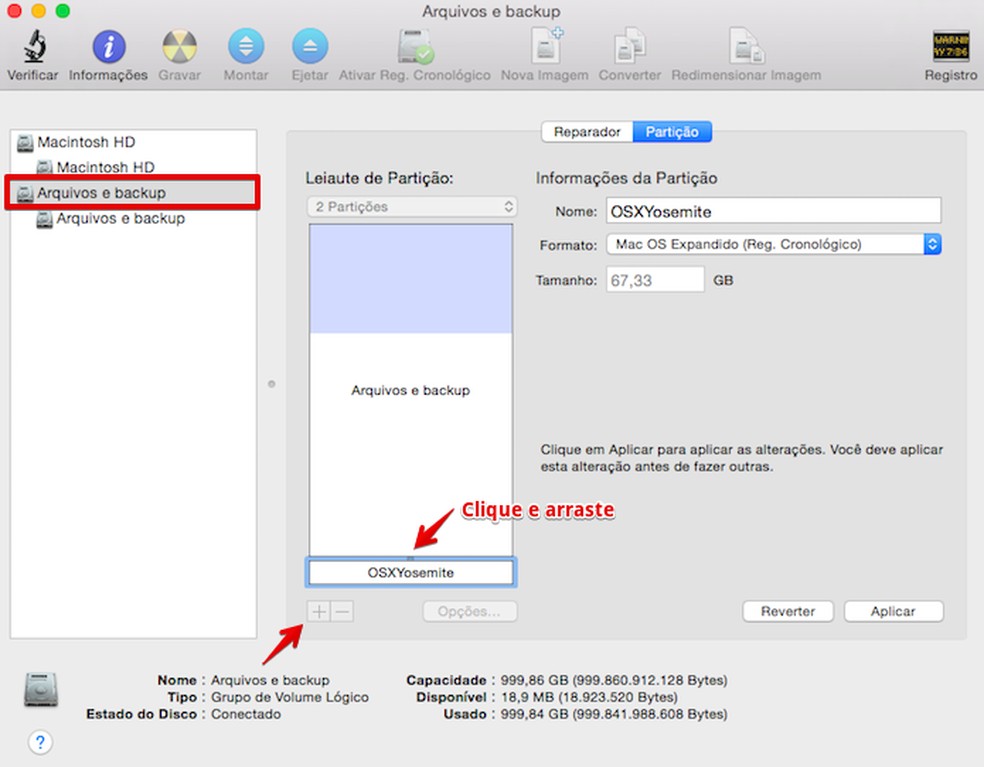This screenshot has height=767, width=984.
Task: Click the Tipo value Grupo de Volume Lógico
Action: click(x=289, y=697)
